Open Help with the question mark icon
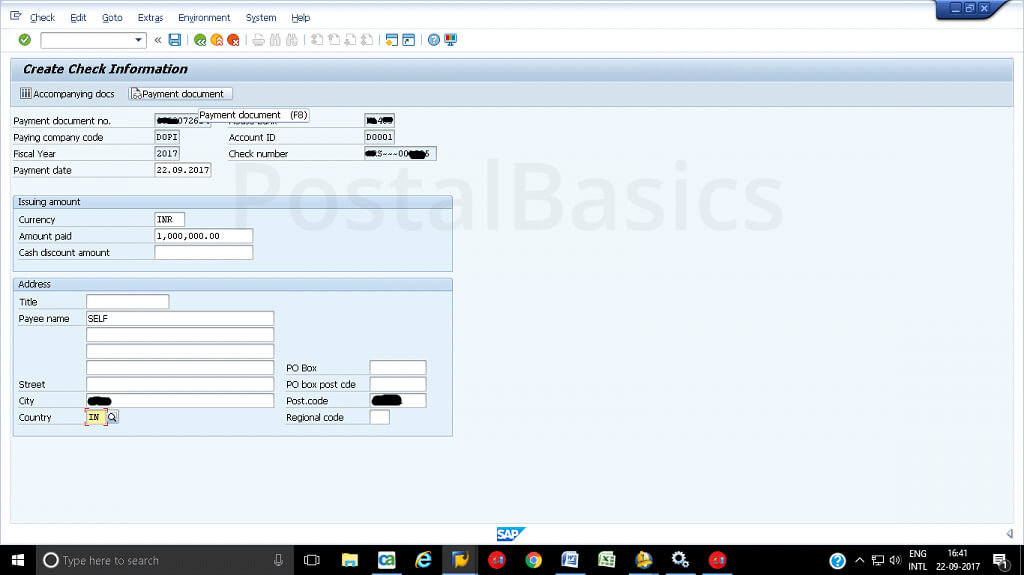Viewport: 1024px width, 575px height. 434,40
